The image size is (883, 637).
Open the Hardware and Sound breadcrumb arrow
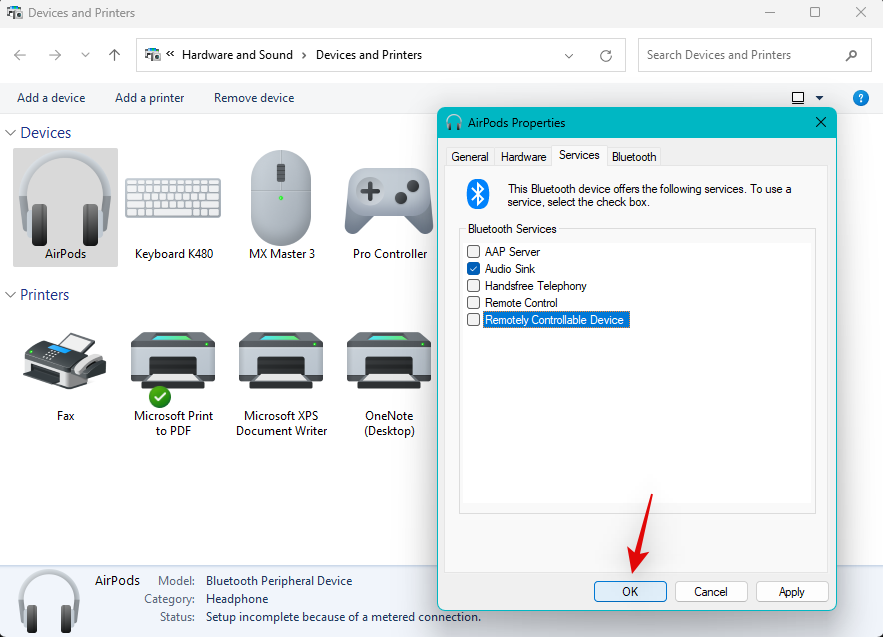pos(304,55)
